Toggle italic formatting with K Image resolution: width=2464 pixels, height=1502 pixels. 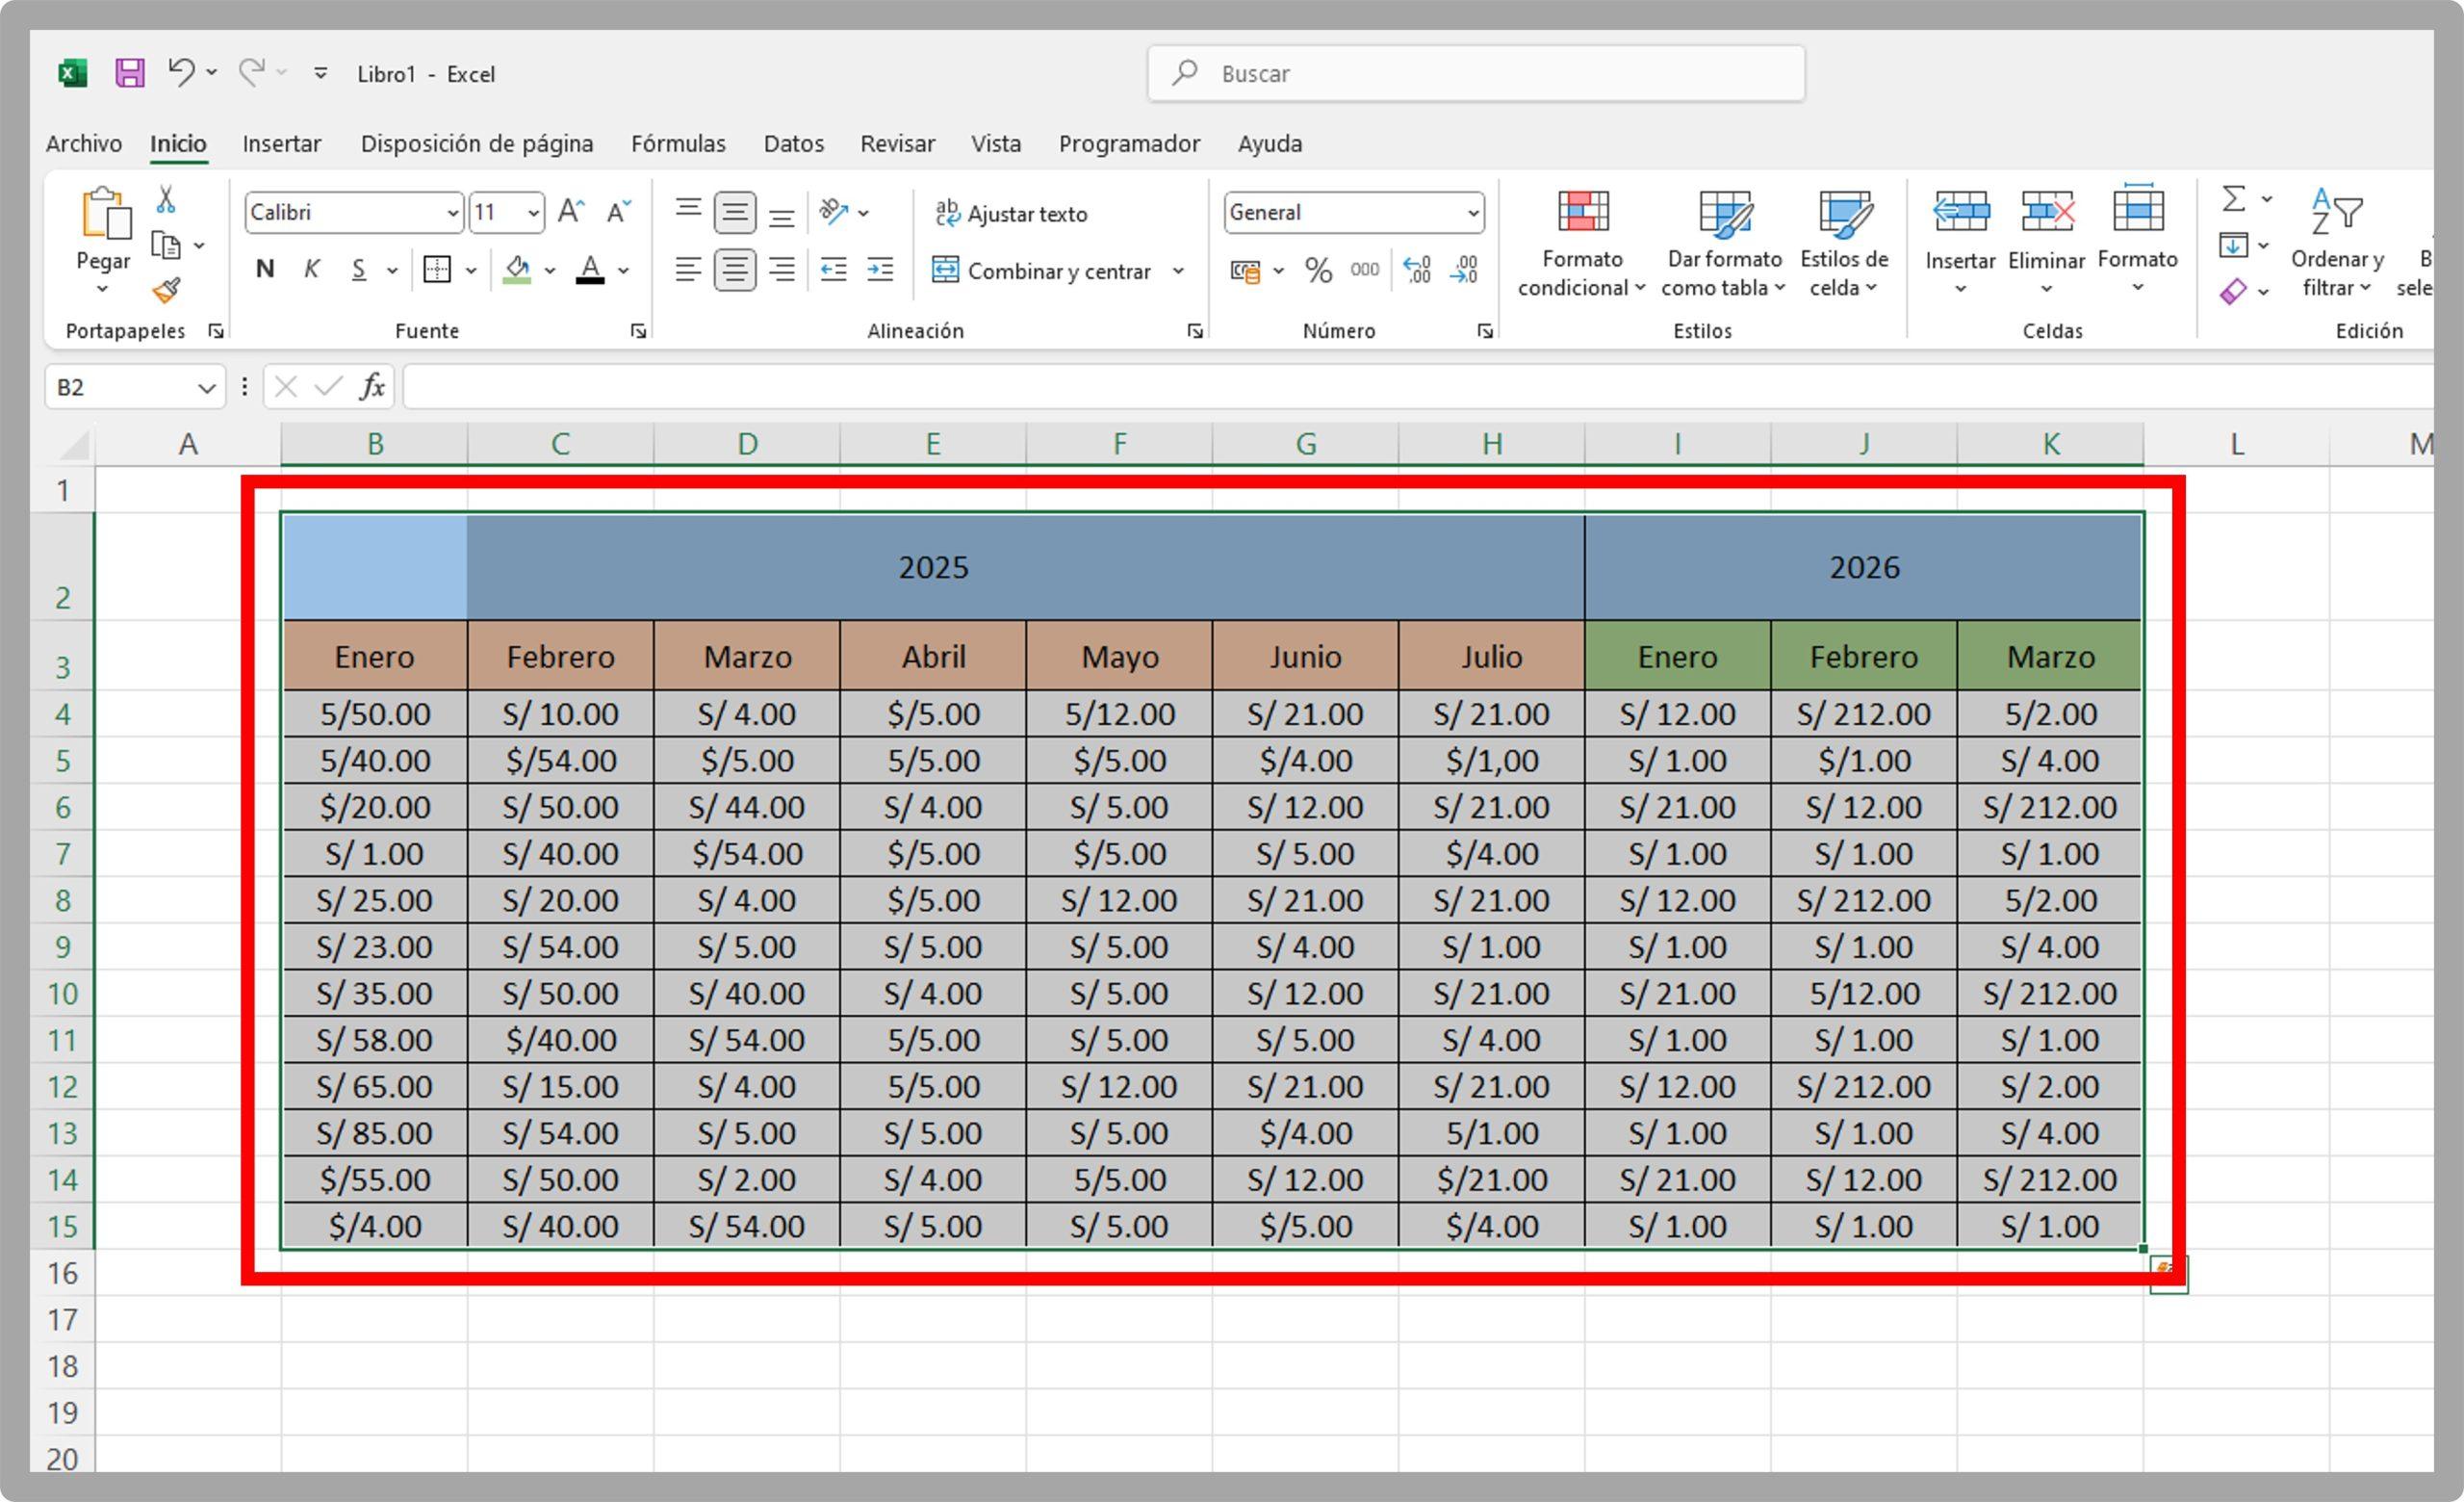[x=312, y=268]
